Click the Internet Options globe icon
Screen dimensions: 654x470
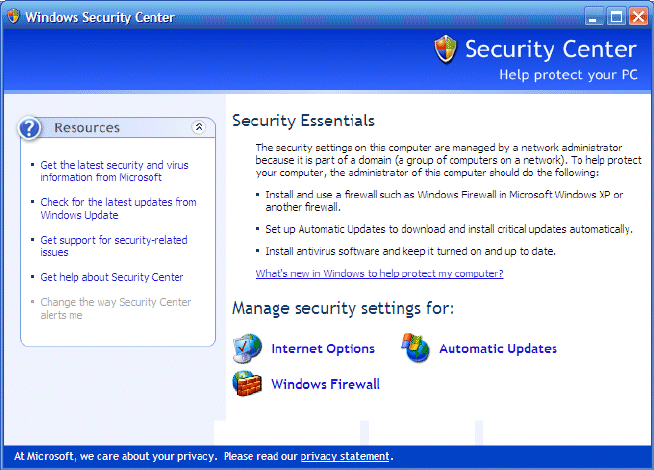246,348
